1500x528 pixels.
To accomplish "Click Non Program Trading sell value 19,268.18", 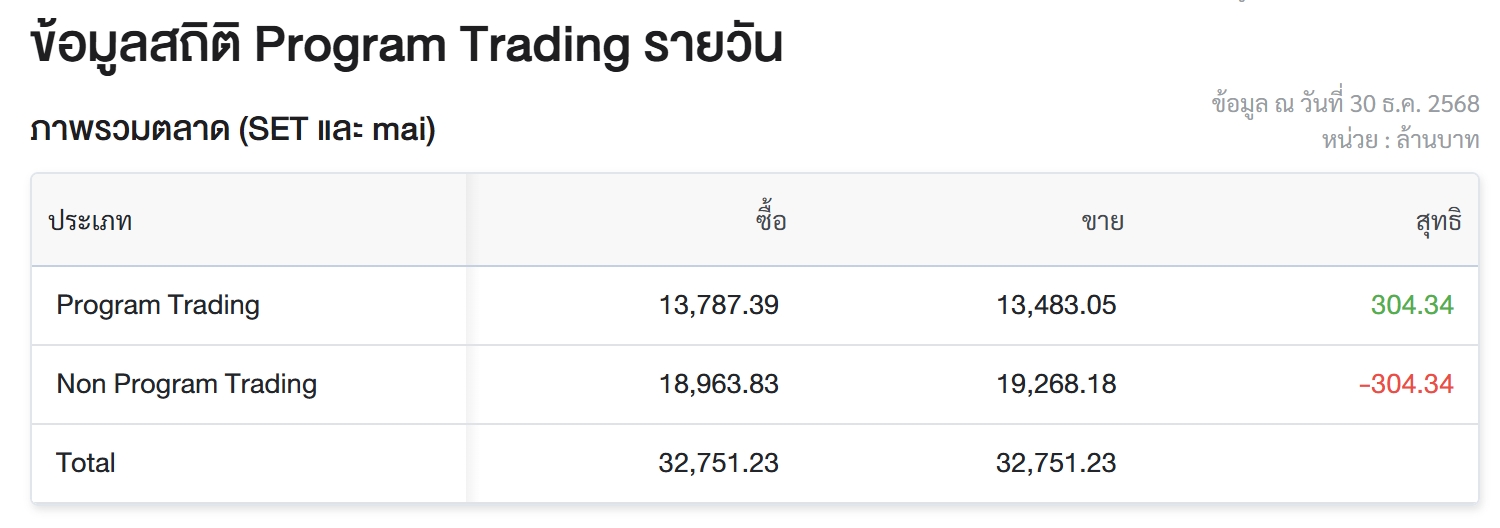I will (x=1056, y=384).
